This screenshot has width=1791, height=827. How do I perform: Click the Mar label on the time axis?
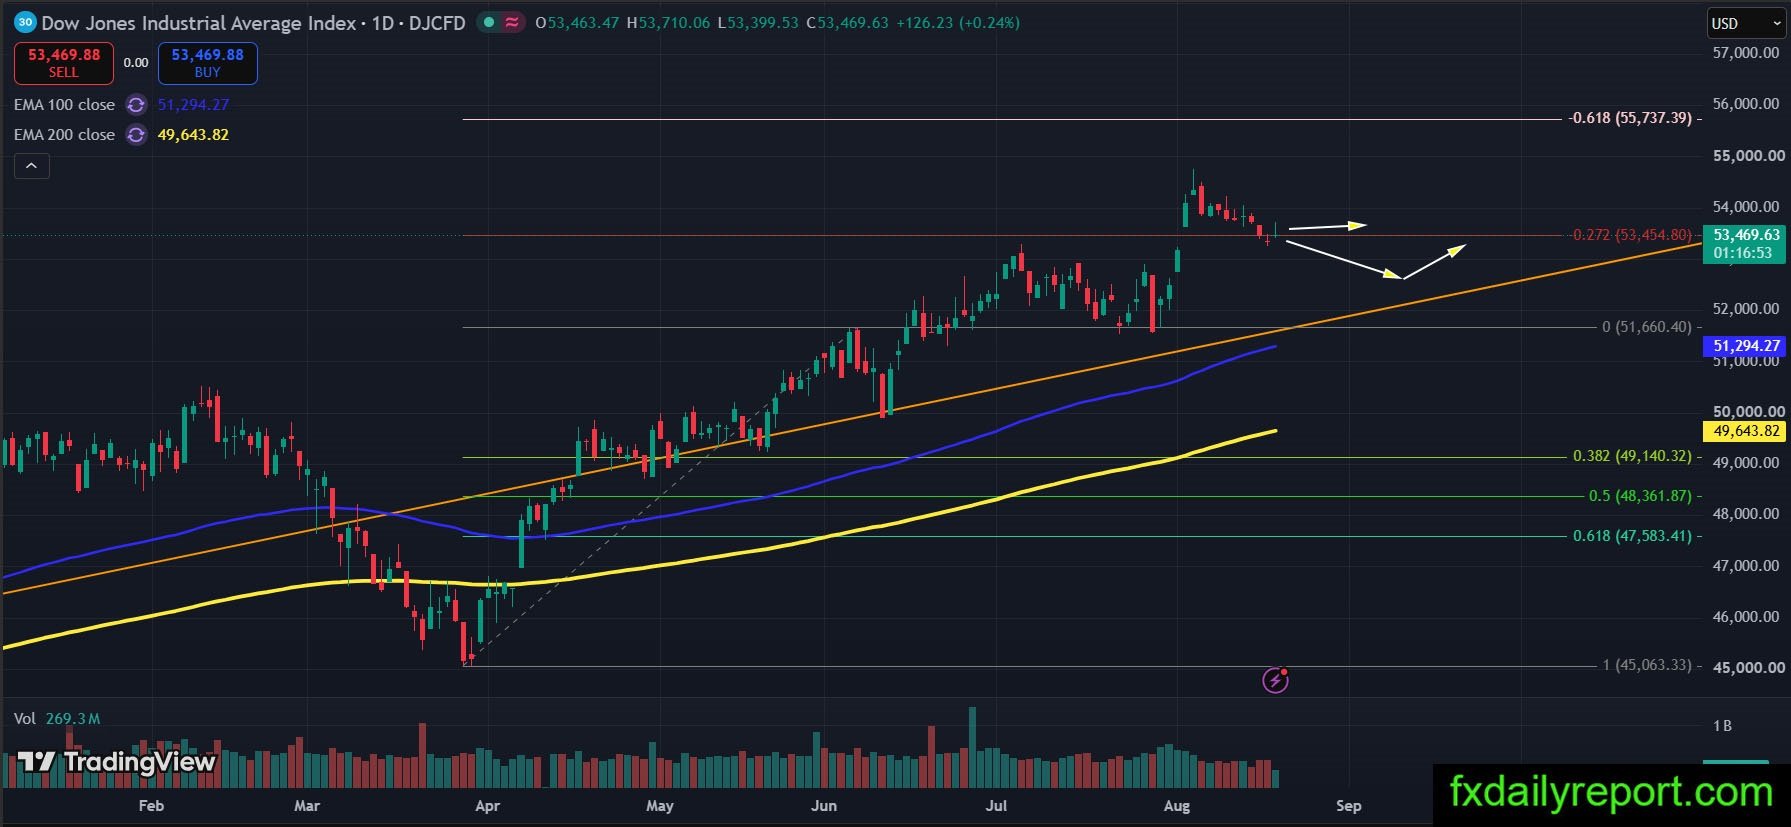[x=307, y=806]
